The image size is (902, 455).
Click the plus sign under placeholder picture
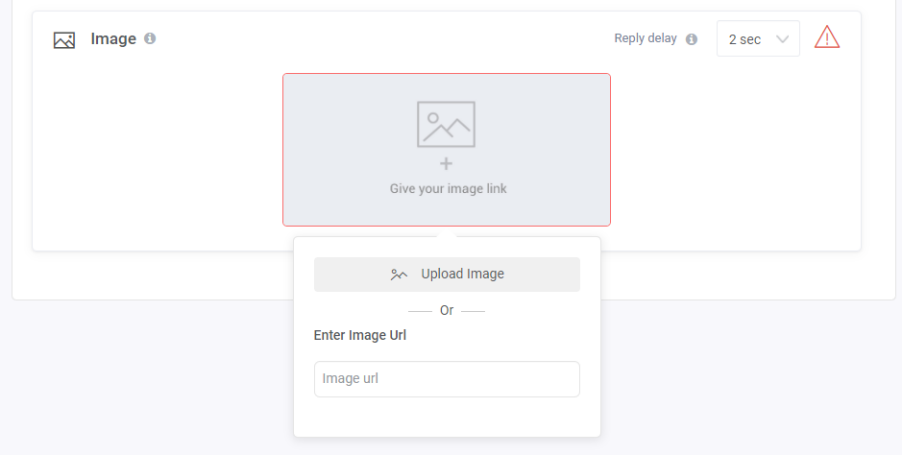pos(446,164)
